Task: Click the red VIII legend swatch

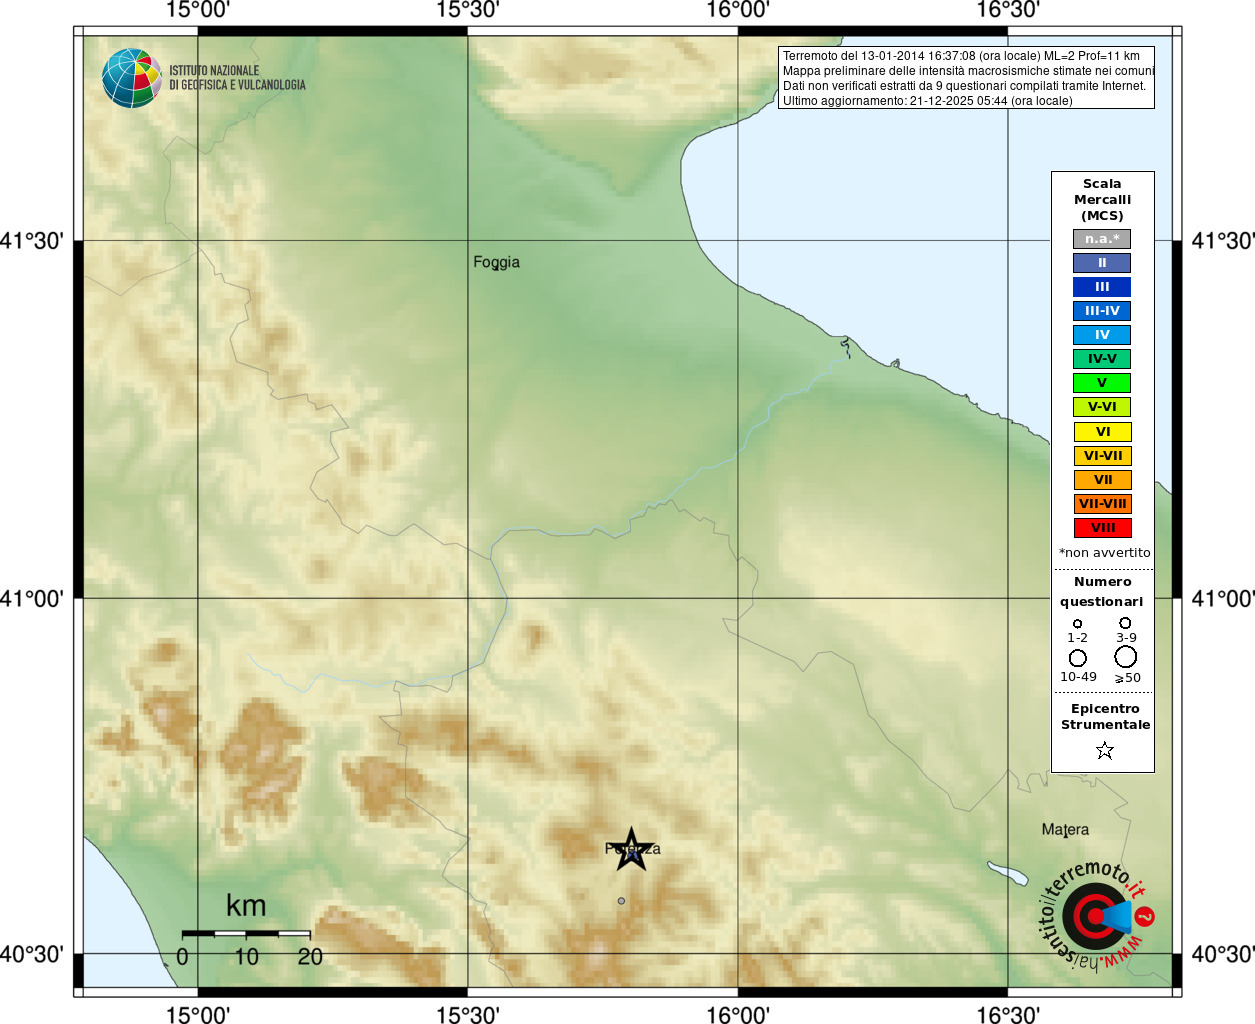Action: 1103,528
